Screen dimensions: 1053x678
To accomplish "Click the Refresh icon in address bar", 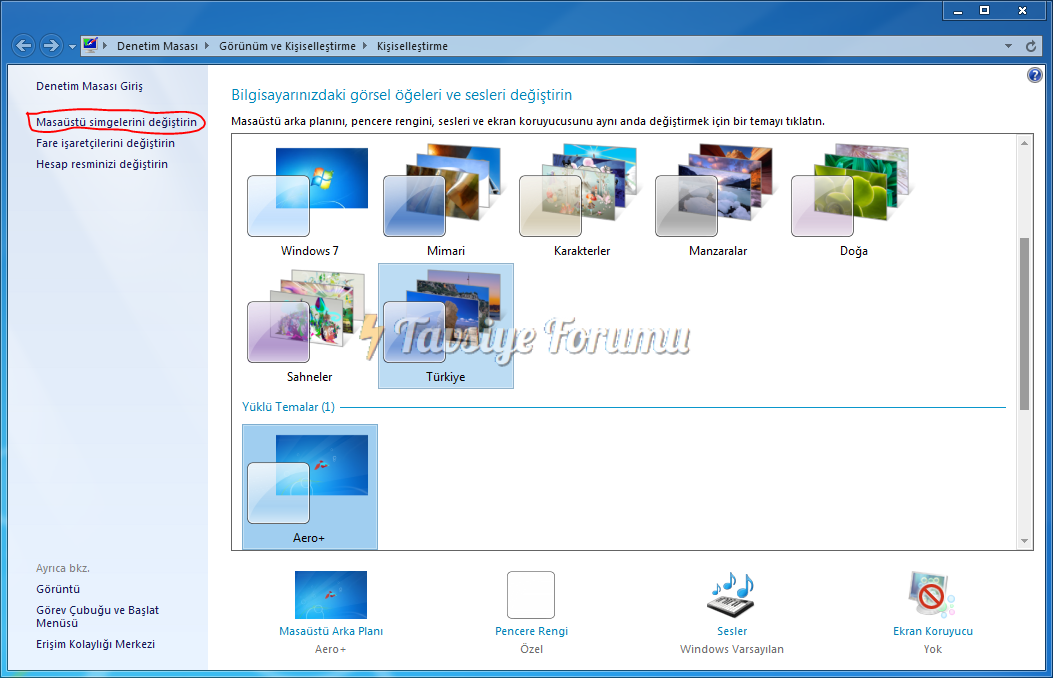I will click(1031, 46).
